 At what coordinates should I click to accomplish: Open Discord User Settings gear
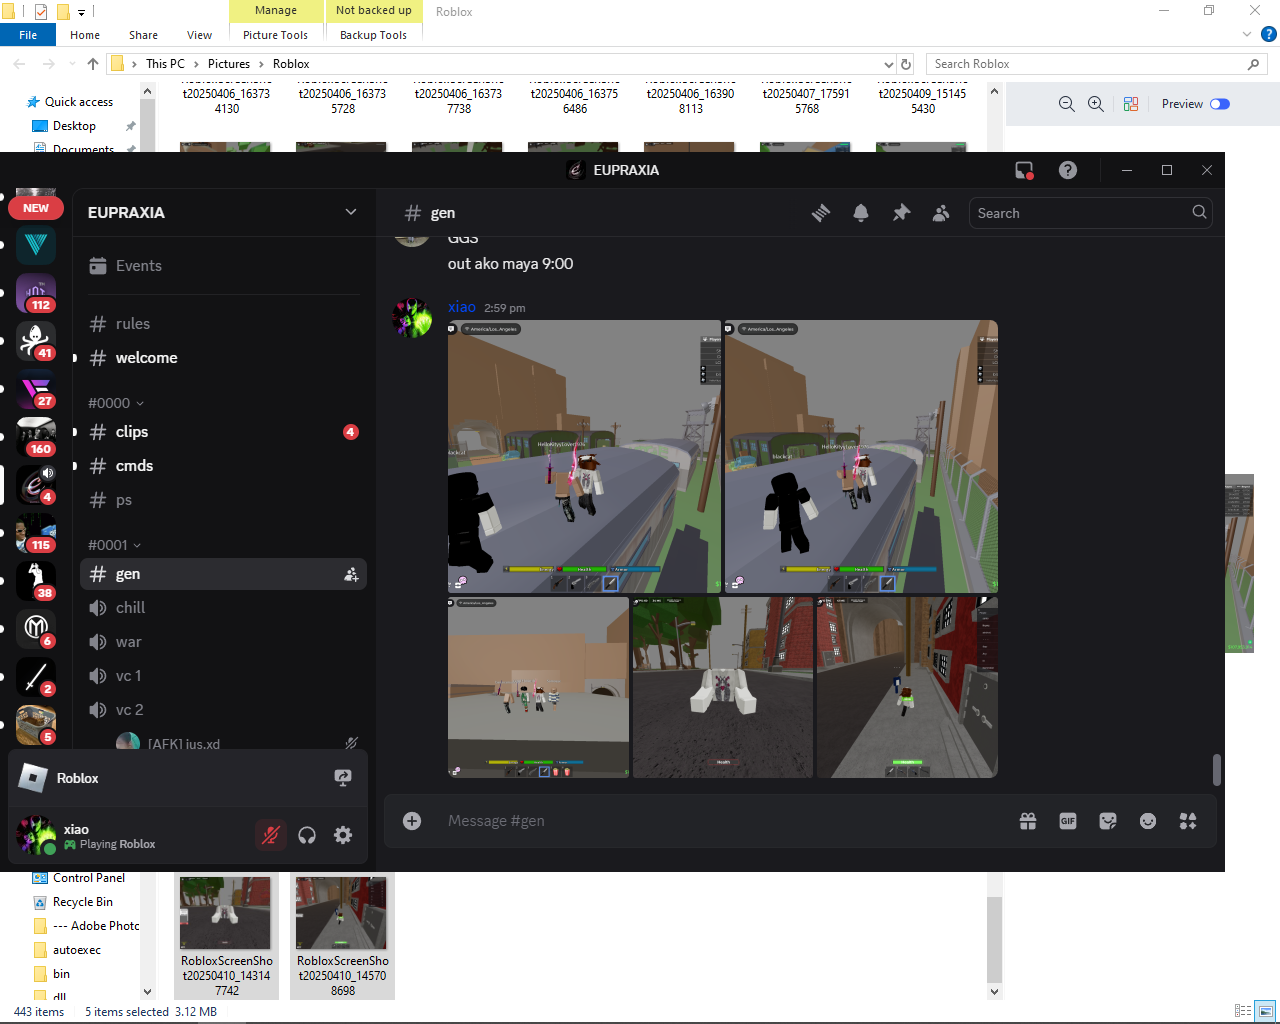pos(343,835)
